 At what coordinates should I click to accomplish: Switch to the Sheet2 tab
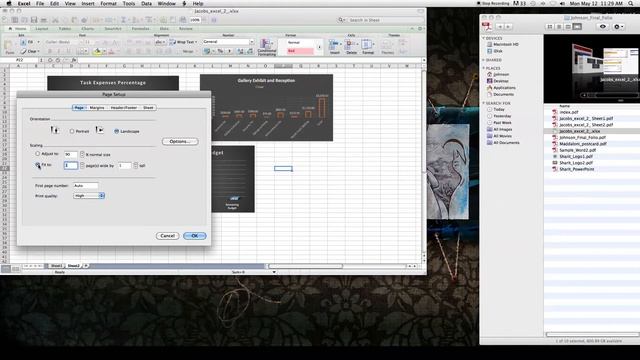(73, 266)
